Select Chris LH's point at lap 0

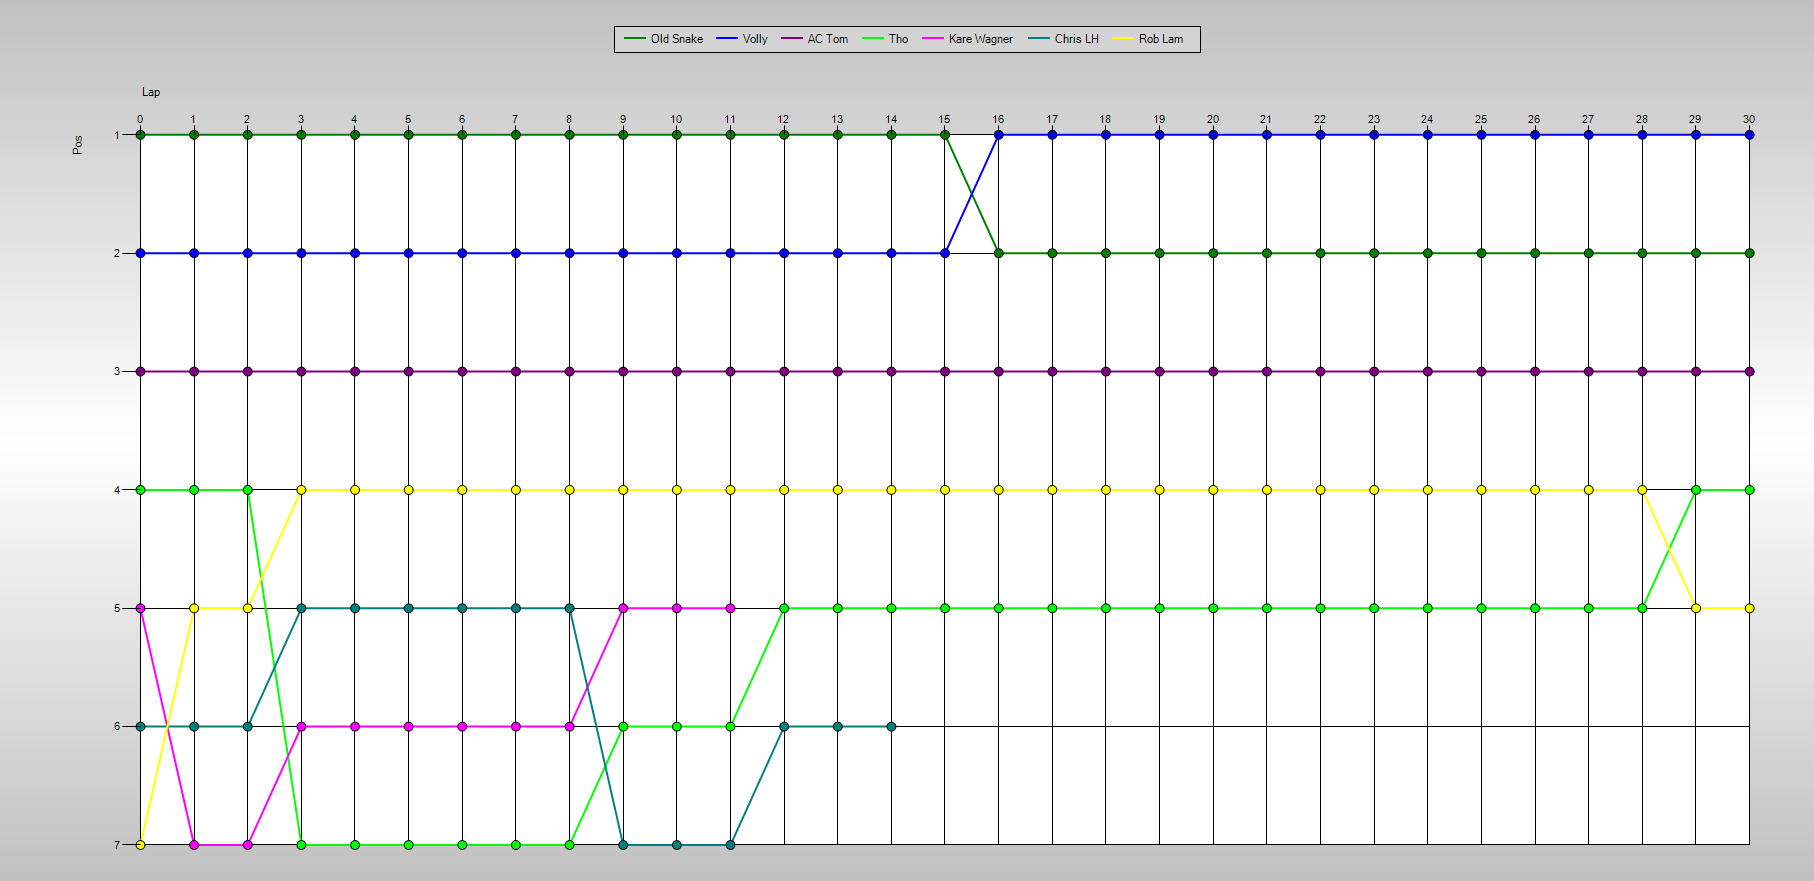(x=140, y=726)
